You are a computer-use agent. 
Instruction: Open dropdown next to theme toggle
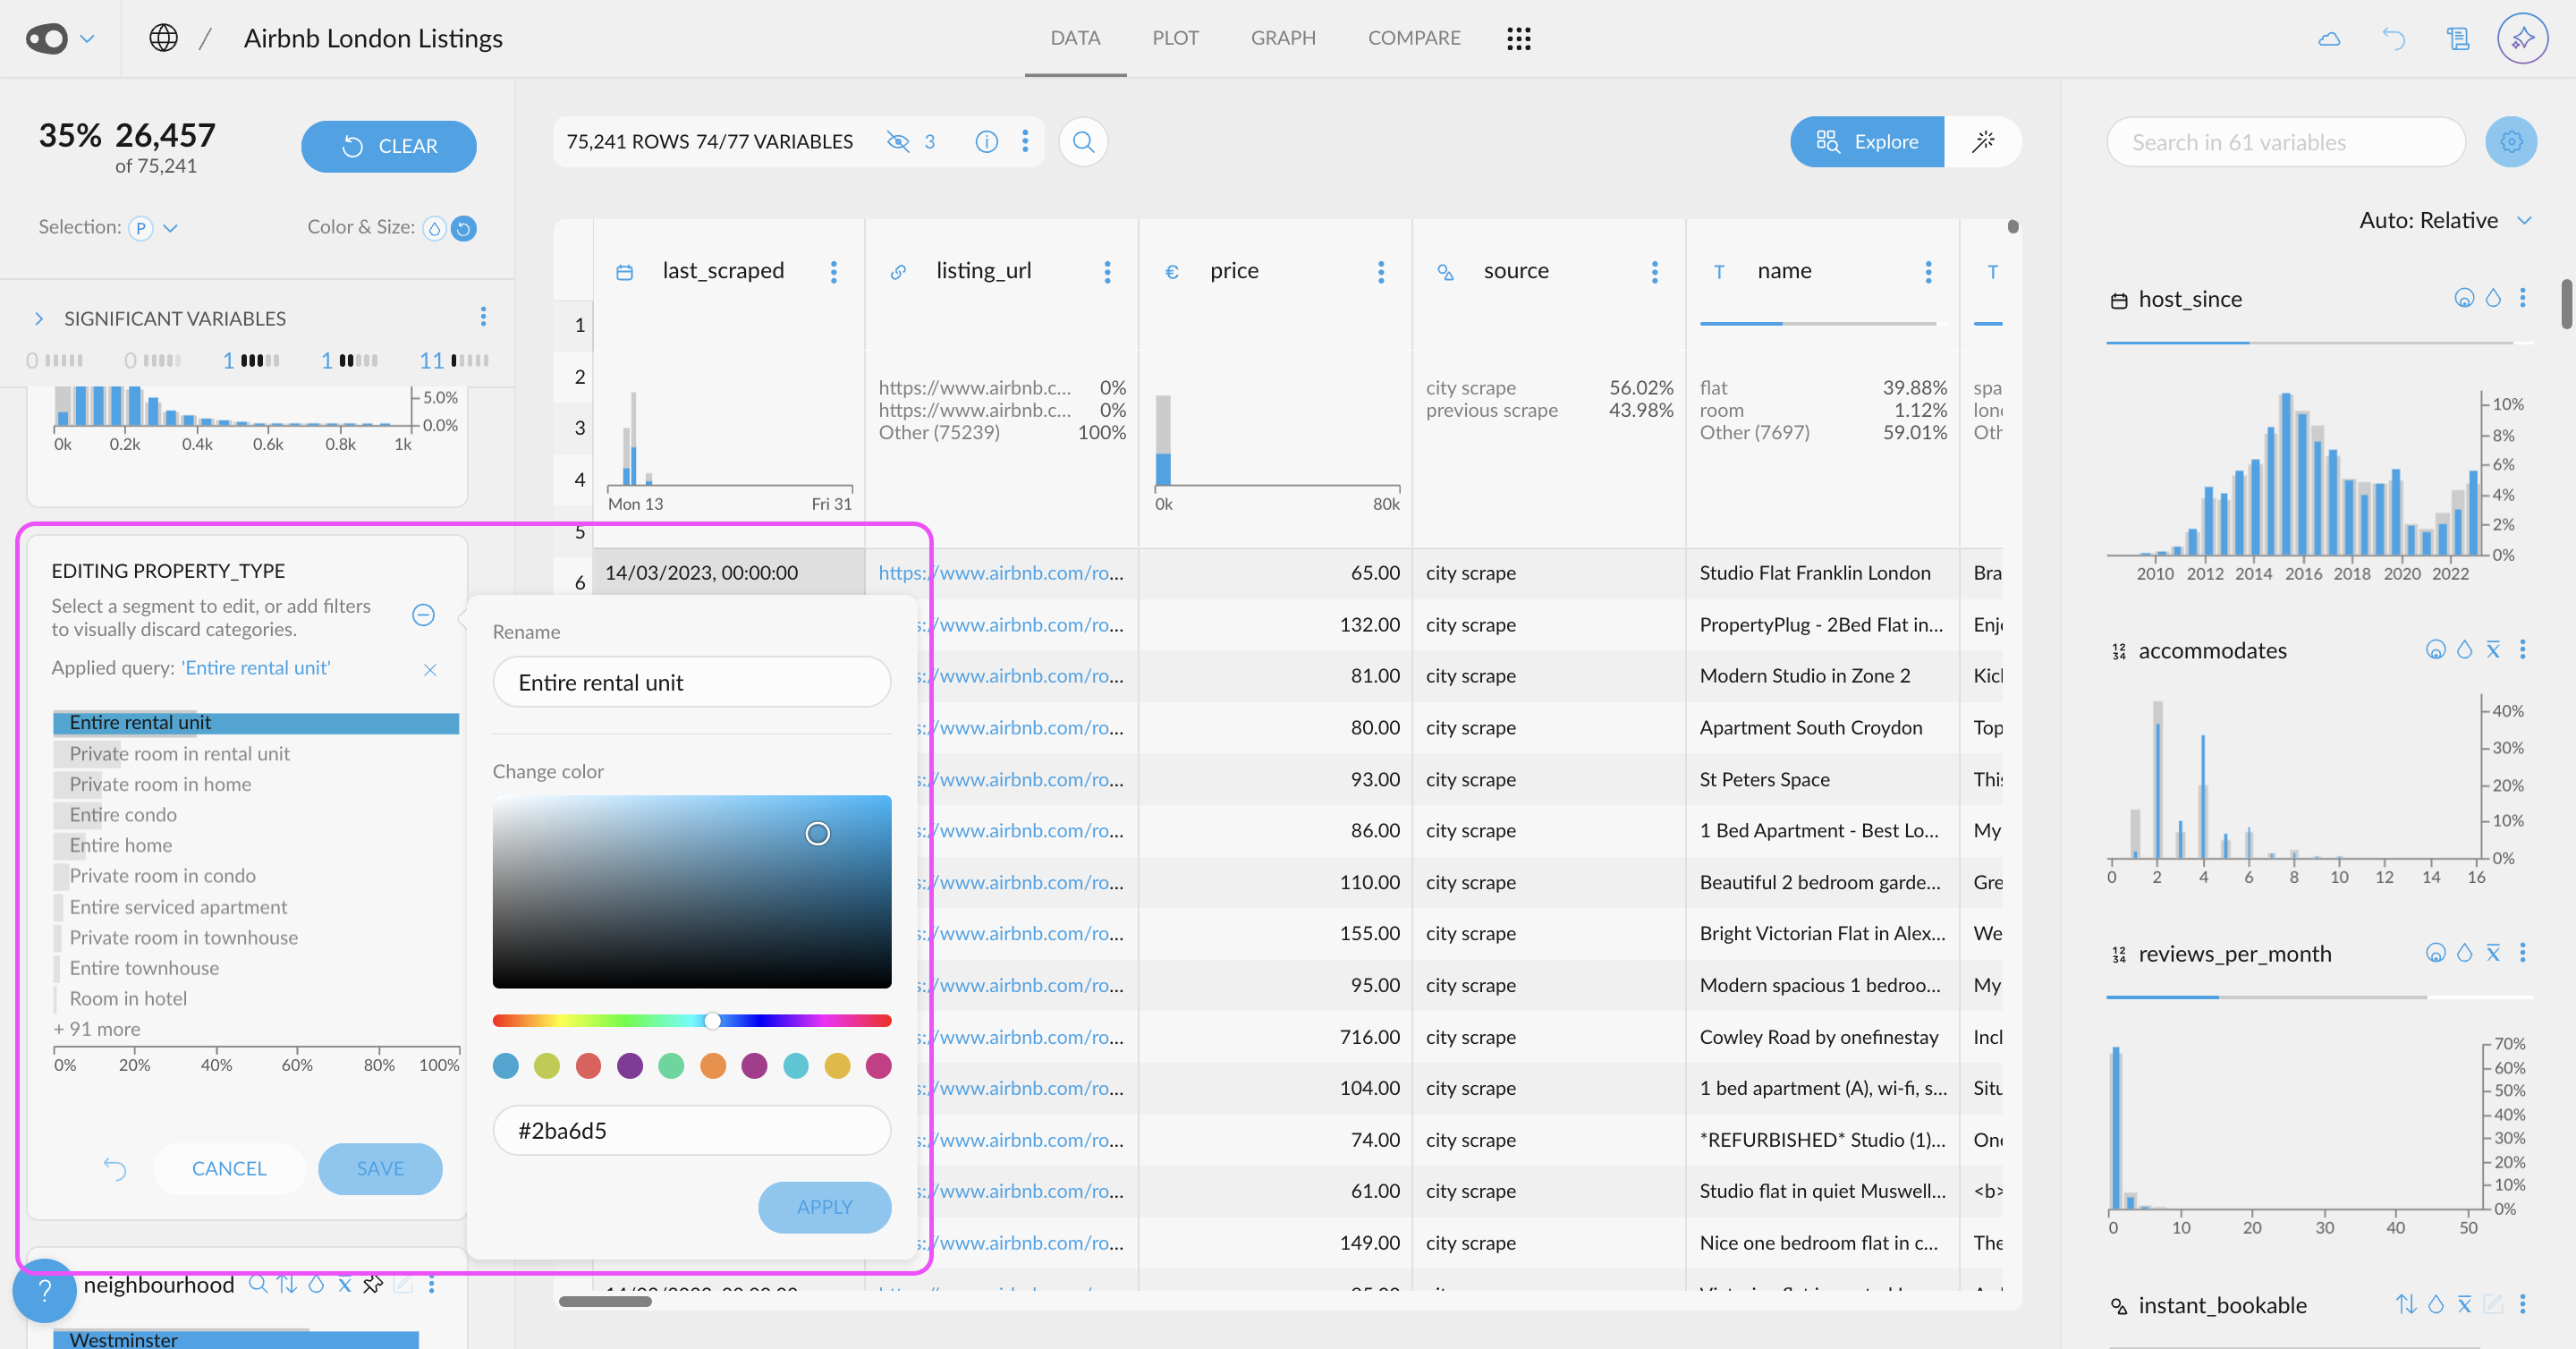click(x=87, y=39)
